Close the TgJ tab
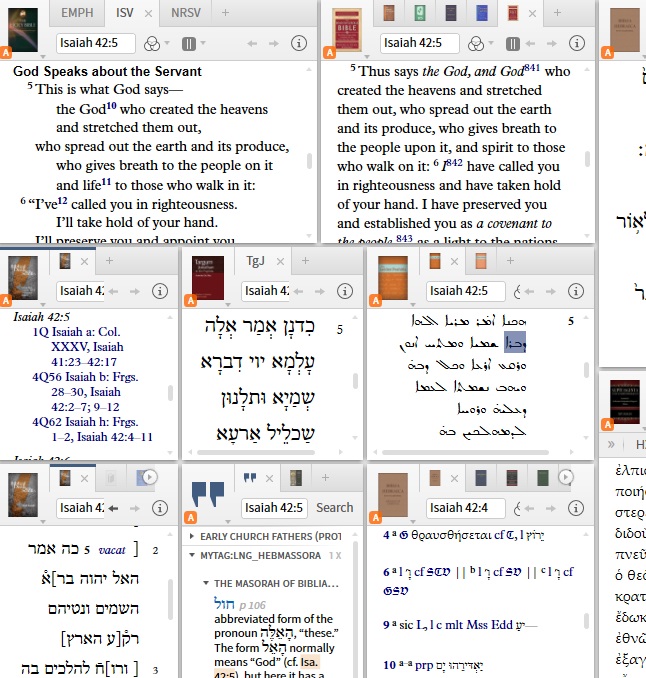The image size is (646, 678). coord(281,262)
